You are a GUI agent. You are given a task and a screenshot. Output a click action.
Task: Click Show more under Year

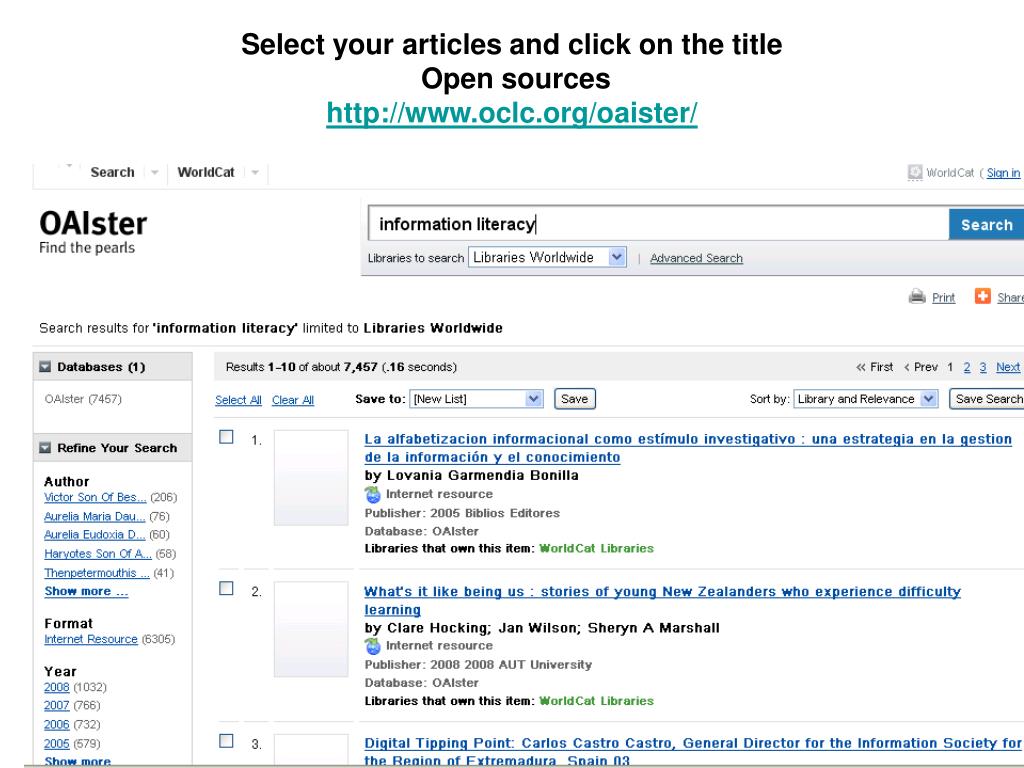pyautogui.click(x=77, y=761)
